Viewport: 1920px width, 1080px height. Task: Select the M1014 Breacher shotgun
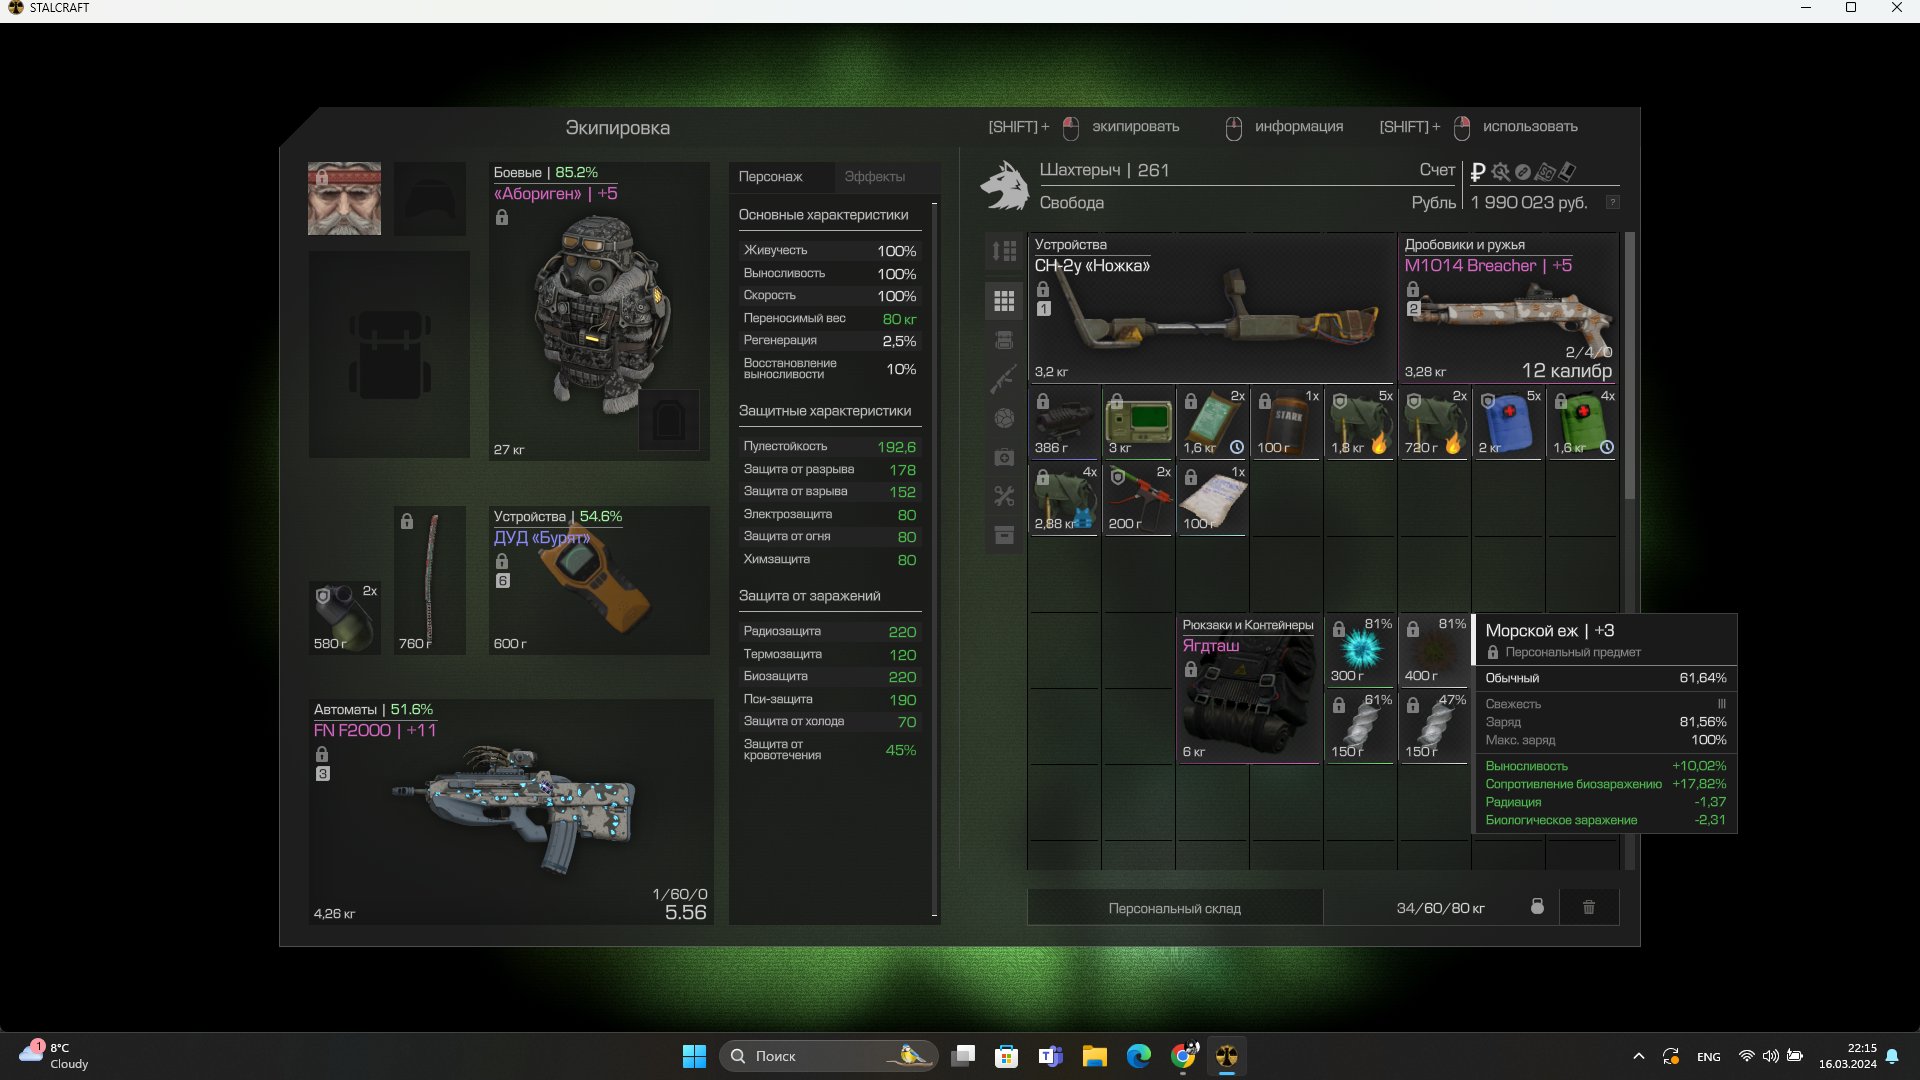pyautogui.click(x=1508, y=308)
